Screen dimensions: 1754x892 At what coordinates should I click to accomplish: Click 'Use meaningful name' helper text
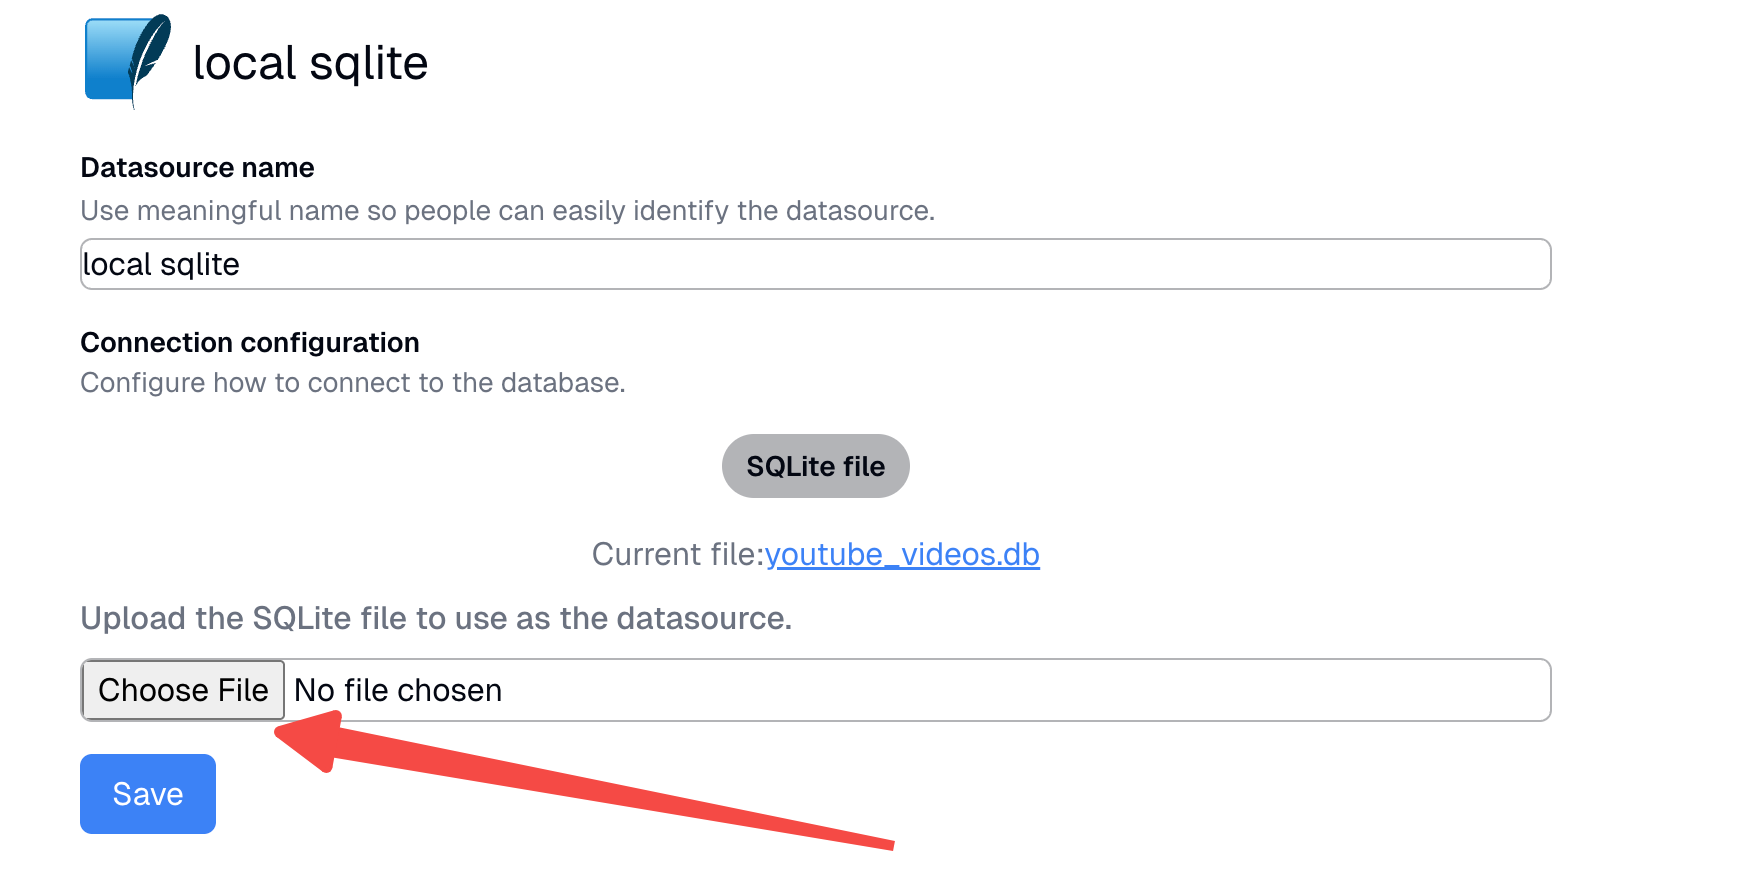[x=508, y=211]
